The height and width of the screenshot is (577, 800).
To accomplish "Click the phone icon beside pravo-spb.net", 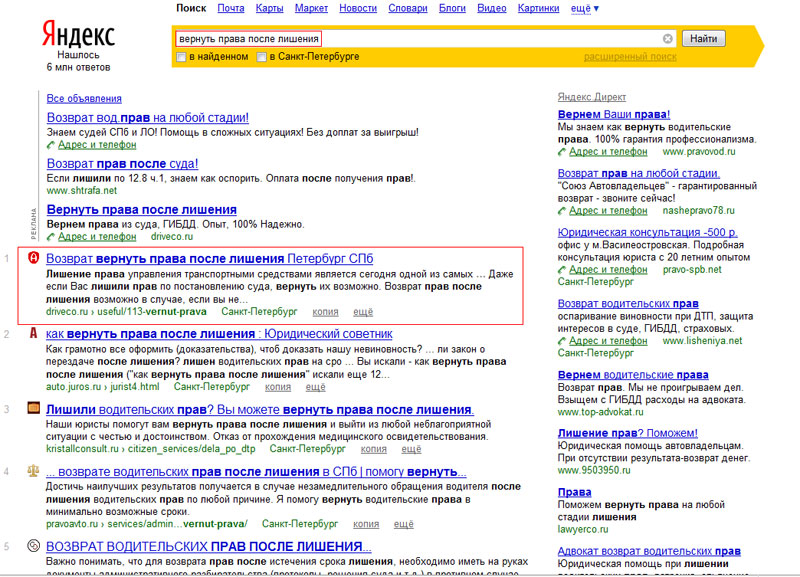I will tap(562, 270).
